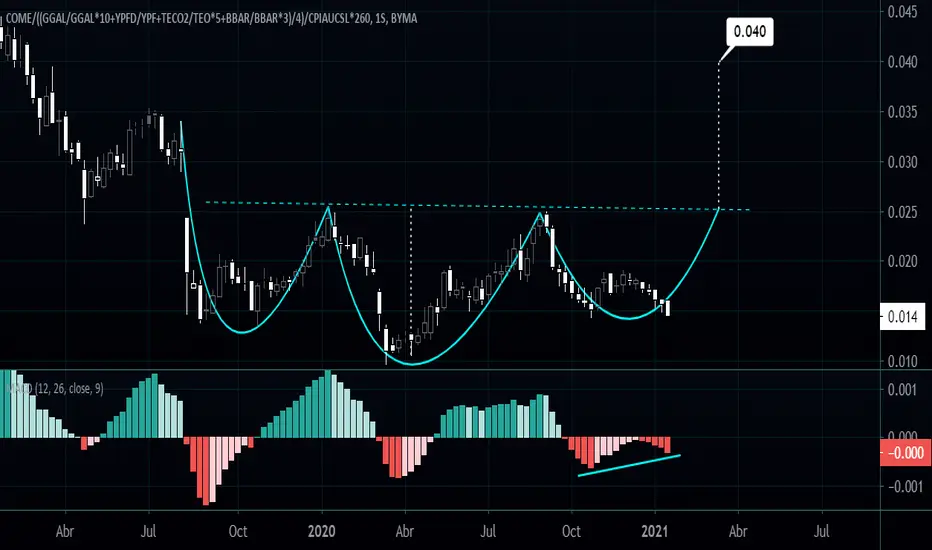Click the COME ratio symbol title text
The height and width of the screenshot is (550, 932).
coord(212,18)
